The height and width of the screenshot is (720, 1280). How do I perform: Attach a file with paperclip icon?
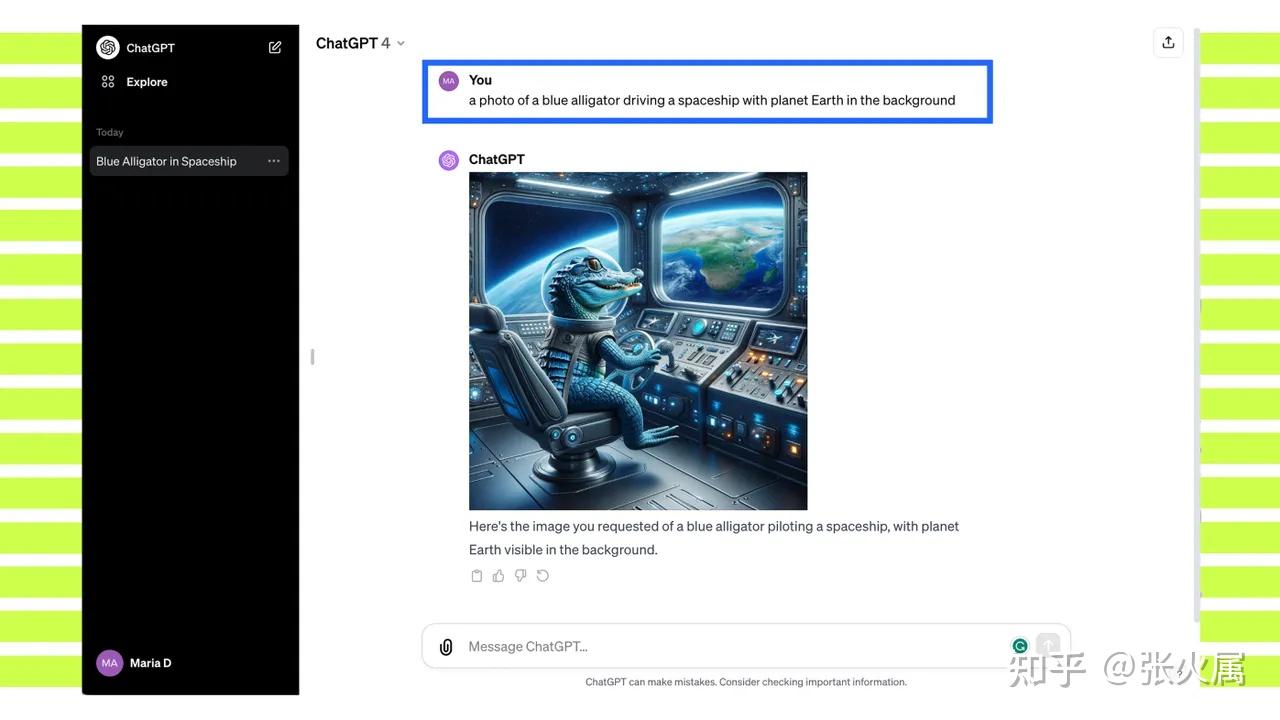[x=446, y=647]
